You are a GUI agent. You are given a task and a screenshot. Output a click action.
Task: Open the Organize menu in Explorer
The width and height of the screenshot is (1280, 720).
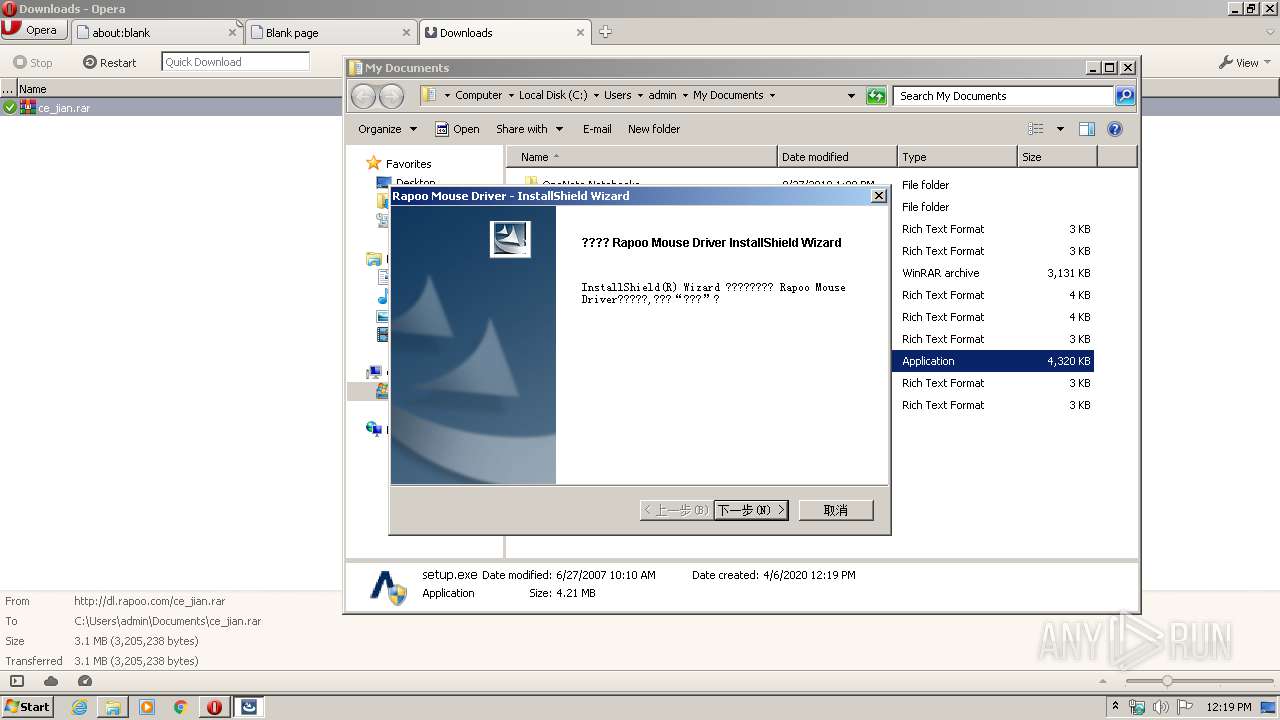387,129
